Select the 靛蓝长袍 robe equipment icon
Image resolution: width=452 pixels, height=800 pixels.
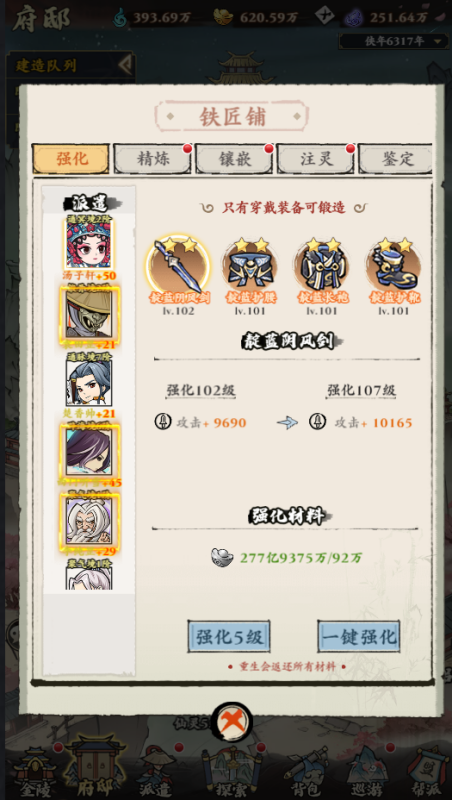tap(322, 264)
